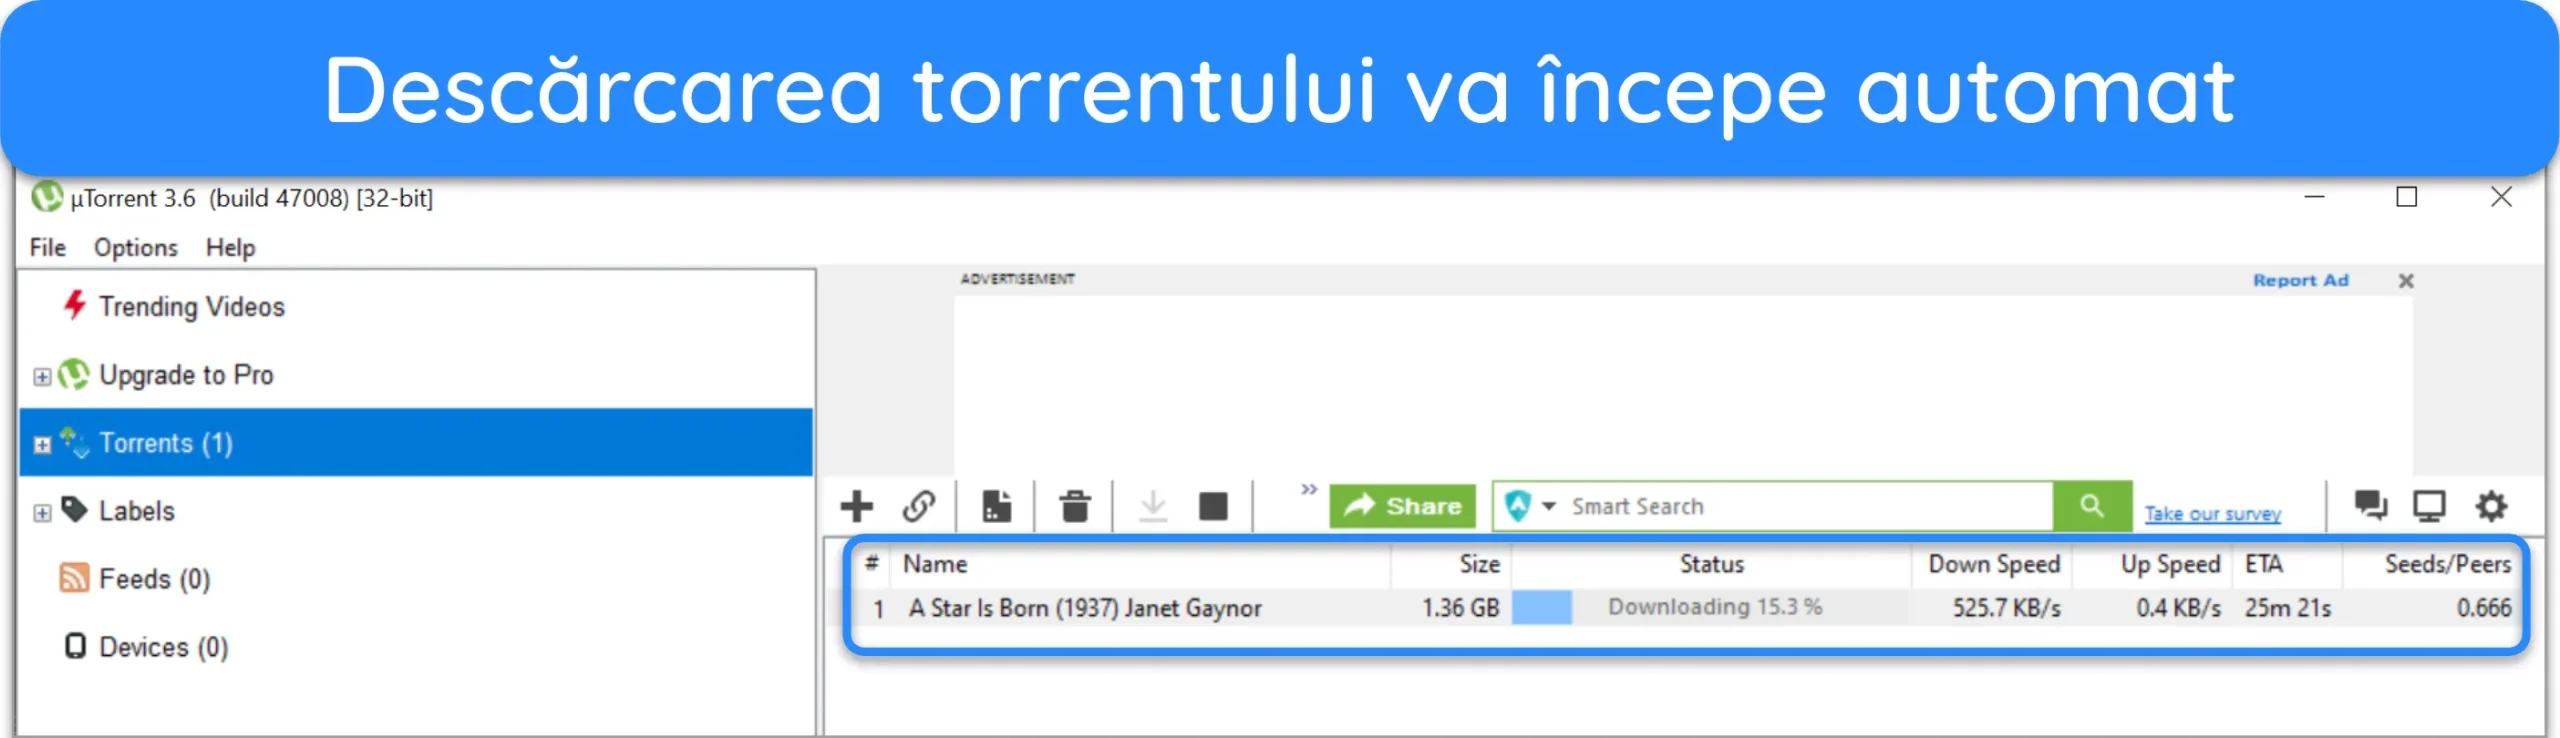Select Devices (0) in the sidebar
This screenshot has width=2560, height=738.
[163, 647]
